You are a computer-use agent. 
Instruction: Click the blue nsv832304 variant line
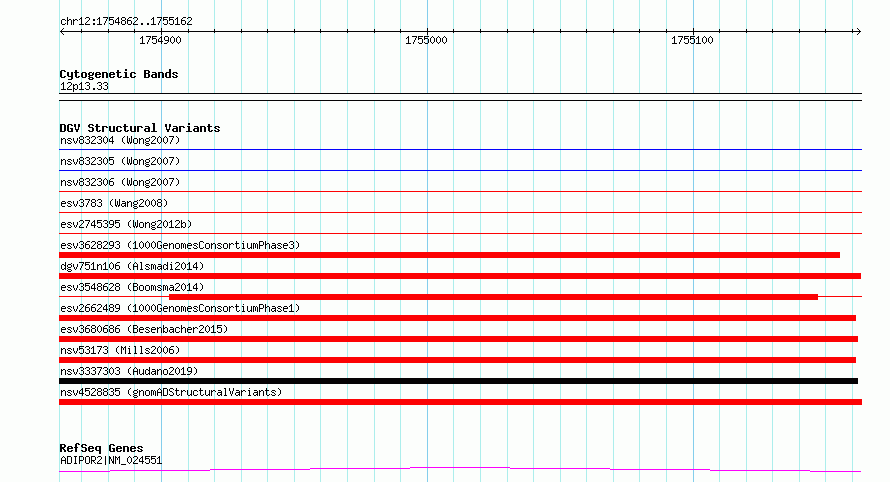460,150
